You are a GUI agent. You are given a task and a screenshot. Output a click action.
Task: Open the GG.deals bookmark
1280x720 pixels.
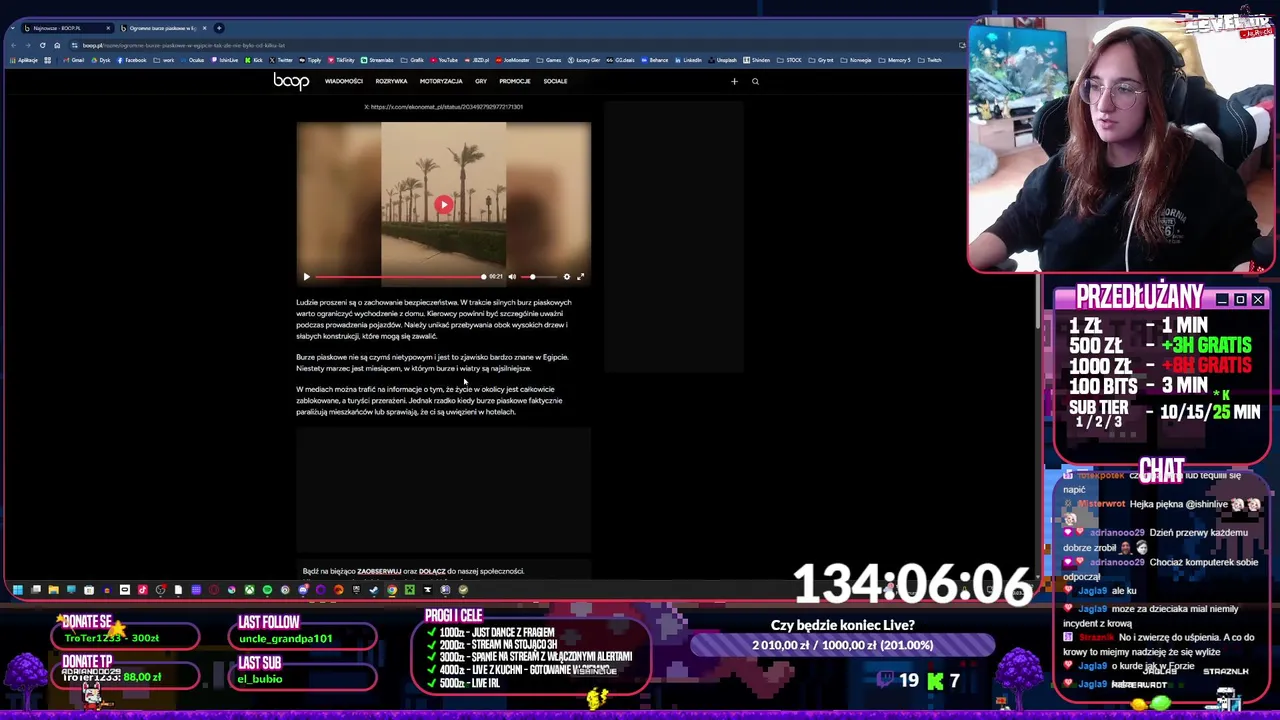click(x=620, y=60)
